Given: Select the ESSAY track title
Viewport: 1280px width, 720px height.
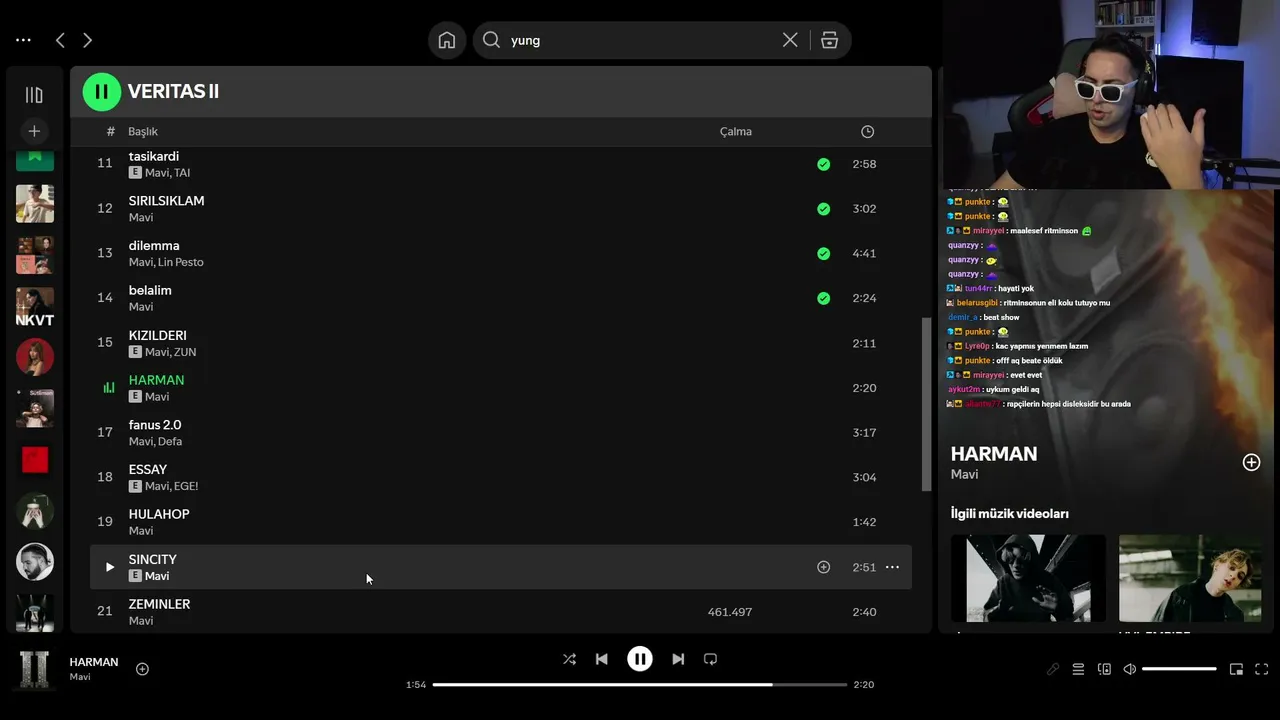Looking at the screenshot, I should tap(148, 470).
